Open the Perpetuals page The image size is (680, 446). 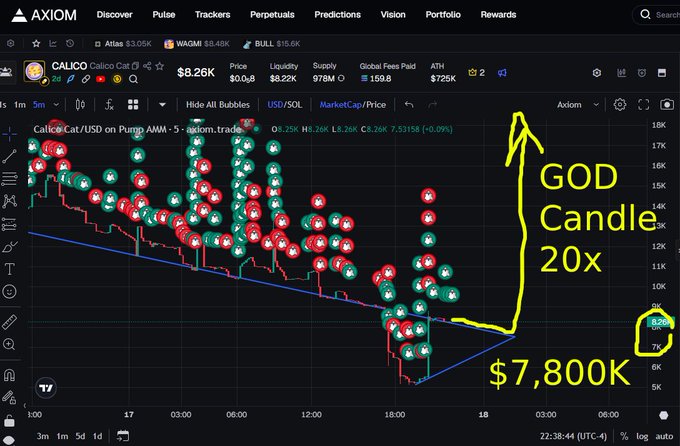272,15
